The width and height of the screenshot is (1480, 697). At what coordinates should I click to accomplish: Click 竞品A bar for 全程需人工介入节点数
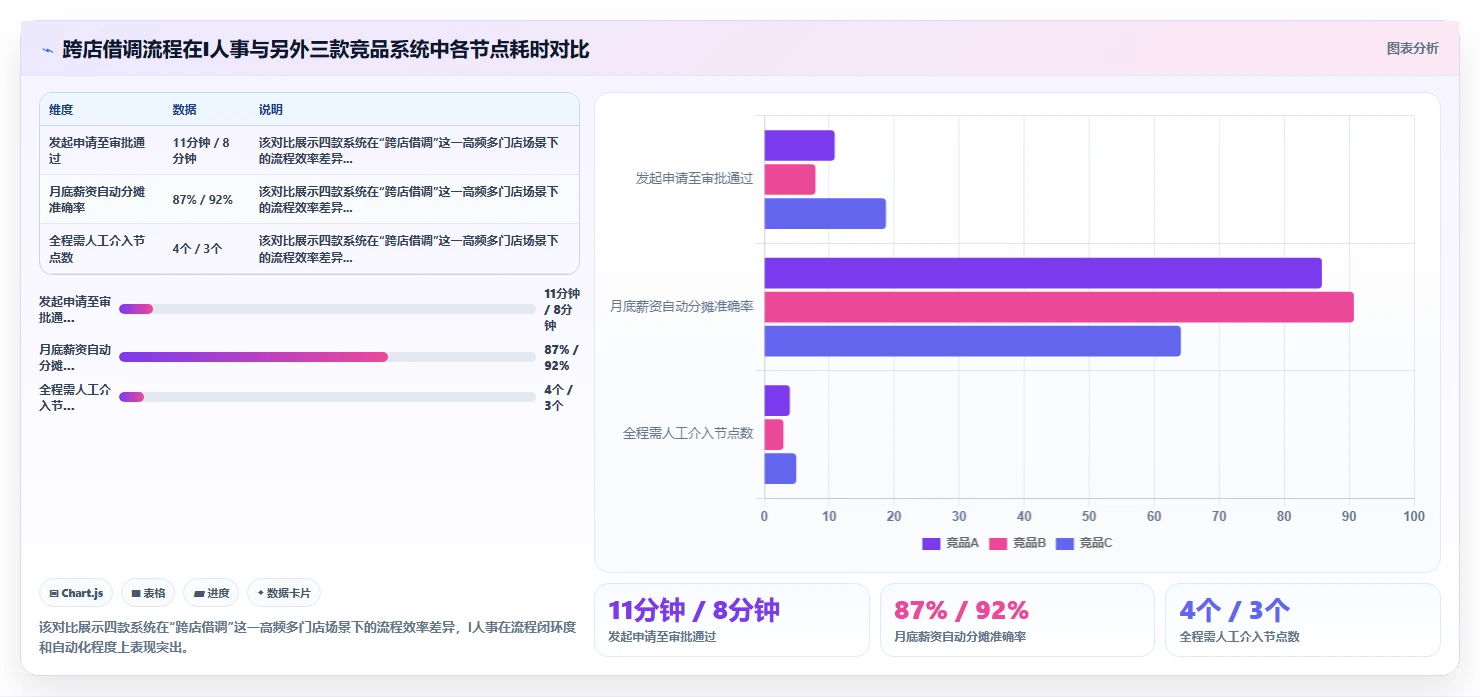777,400
